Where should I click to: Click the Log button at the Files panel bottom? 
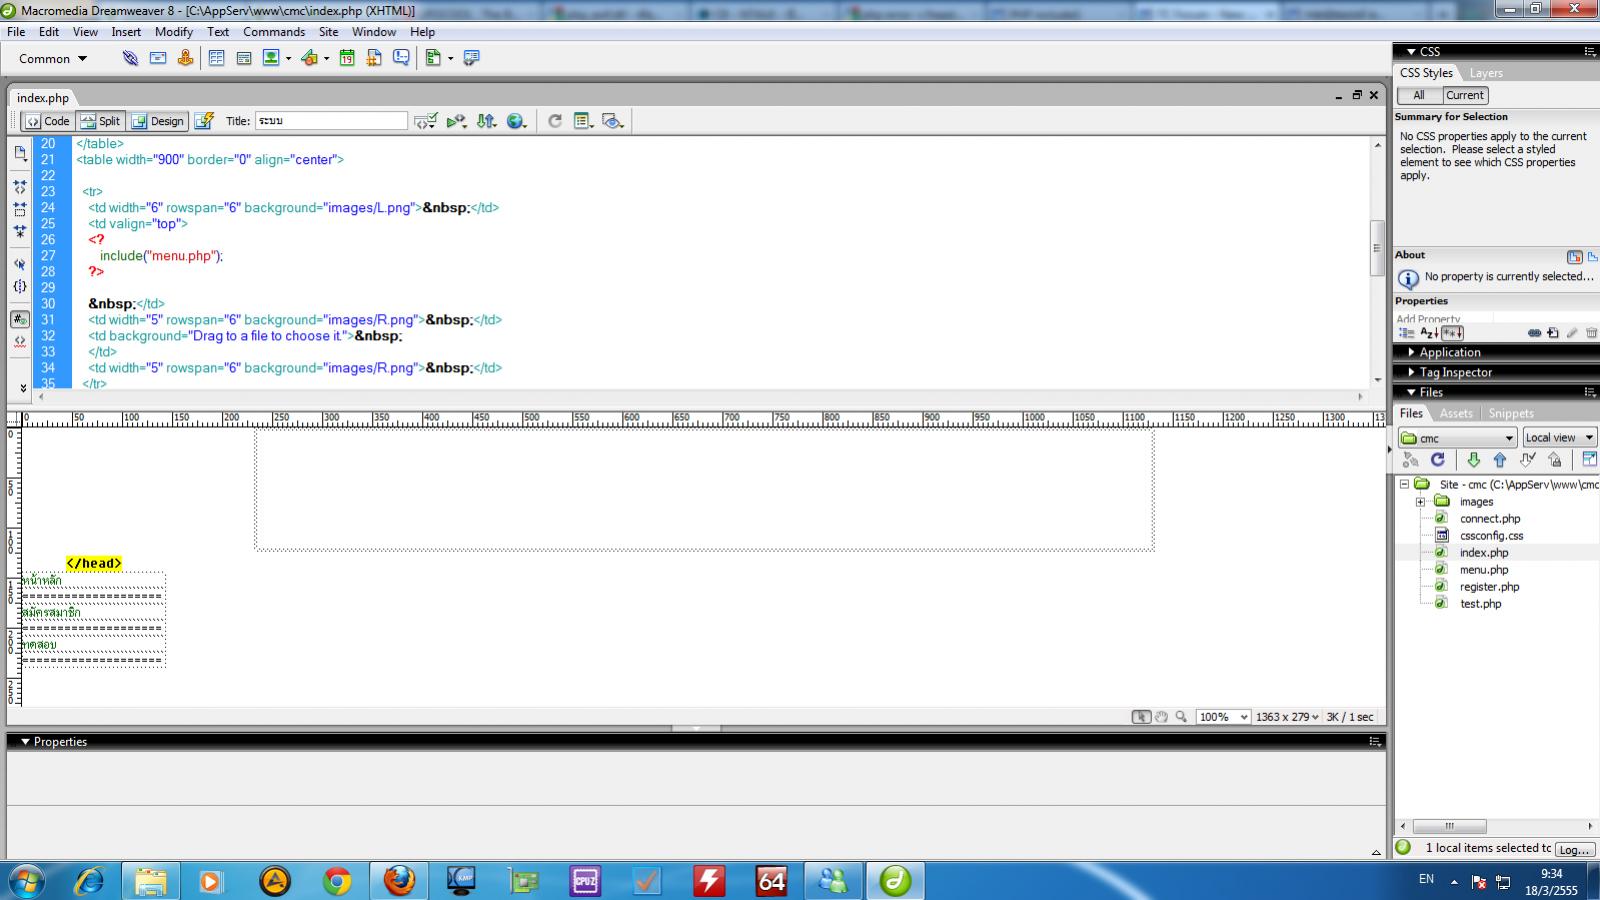pos(1573,848)
